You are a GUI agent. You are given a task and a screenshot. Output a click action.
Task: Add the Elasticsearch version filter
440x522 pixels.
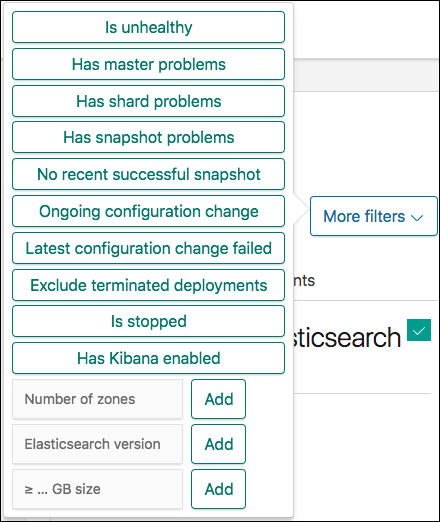[x=218, y=444]
